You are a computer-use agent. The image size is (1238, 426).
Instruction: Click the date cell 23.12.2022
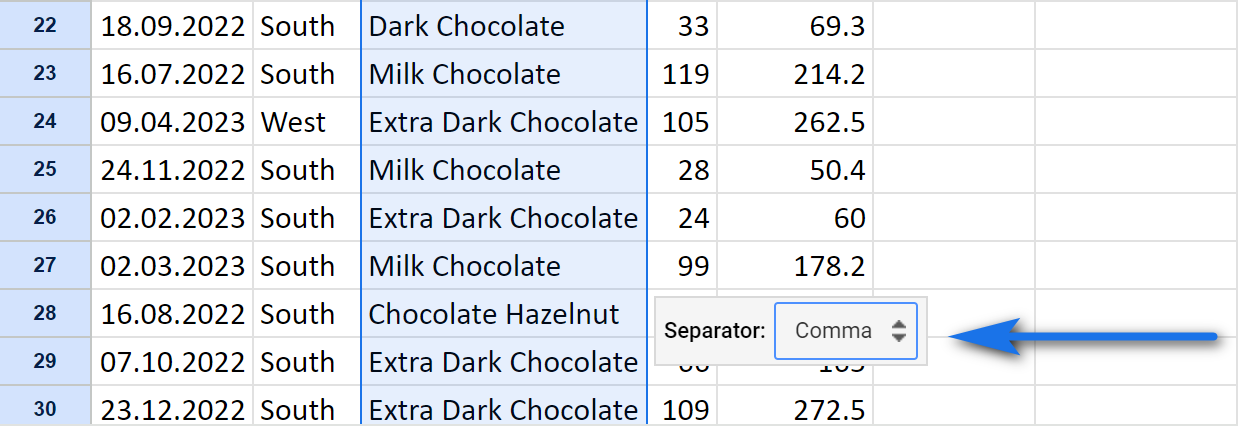[x=172, y=408]
